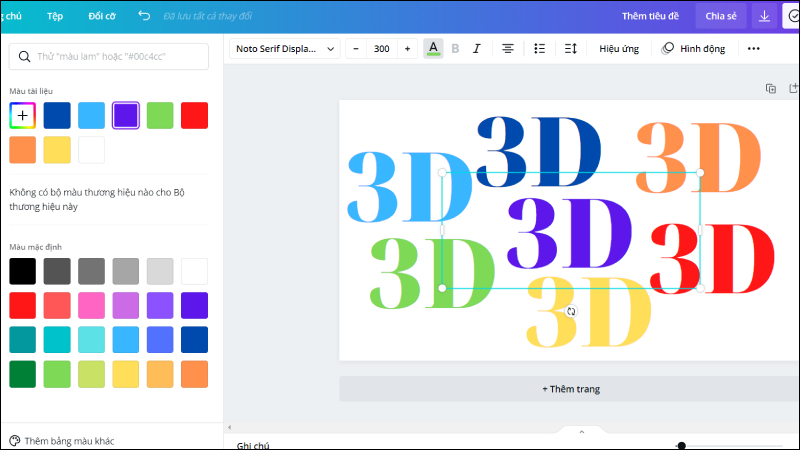Select white document color swatch
Image resolution: width=800 pixels, height=450 pixels.
click(x=91, y=149)
